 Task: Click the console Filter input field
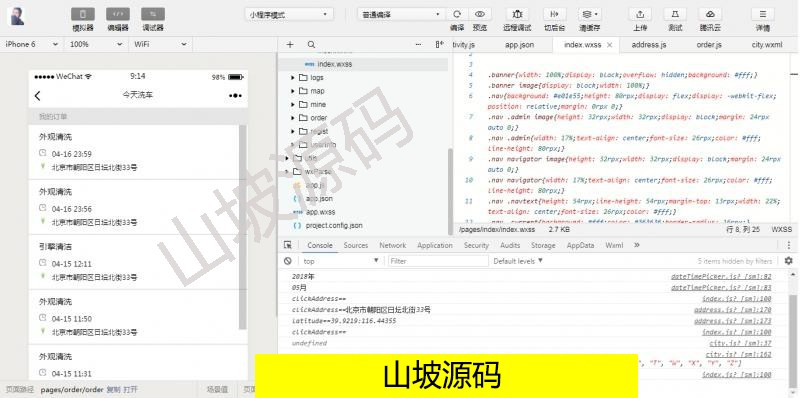pyautogui.click(x=438, y=261)
